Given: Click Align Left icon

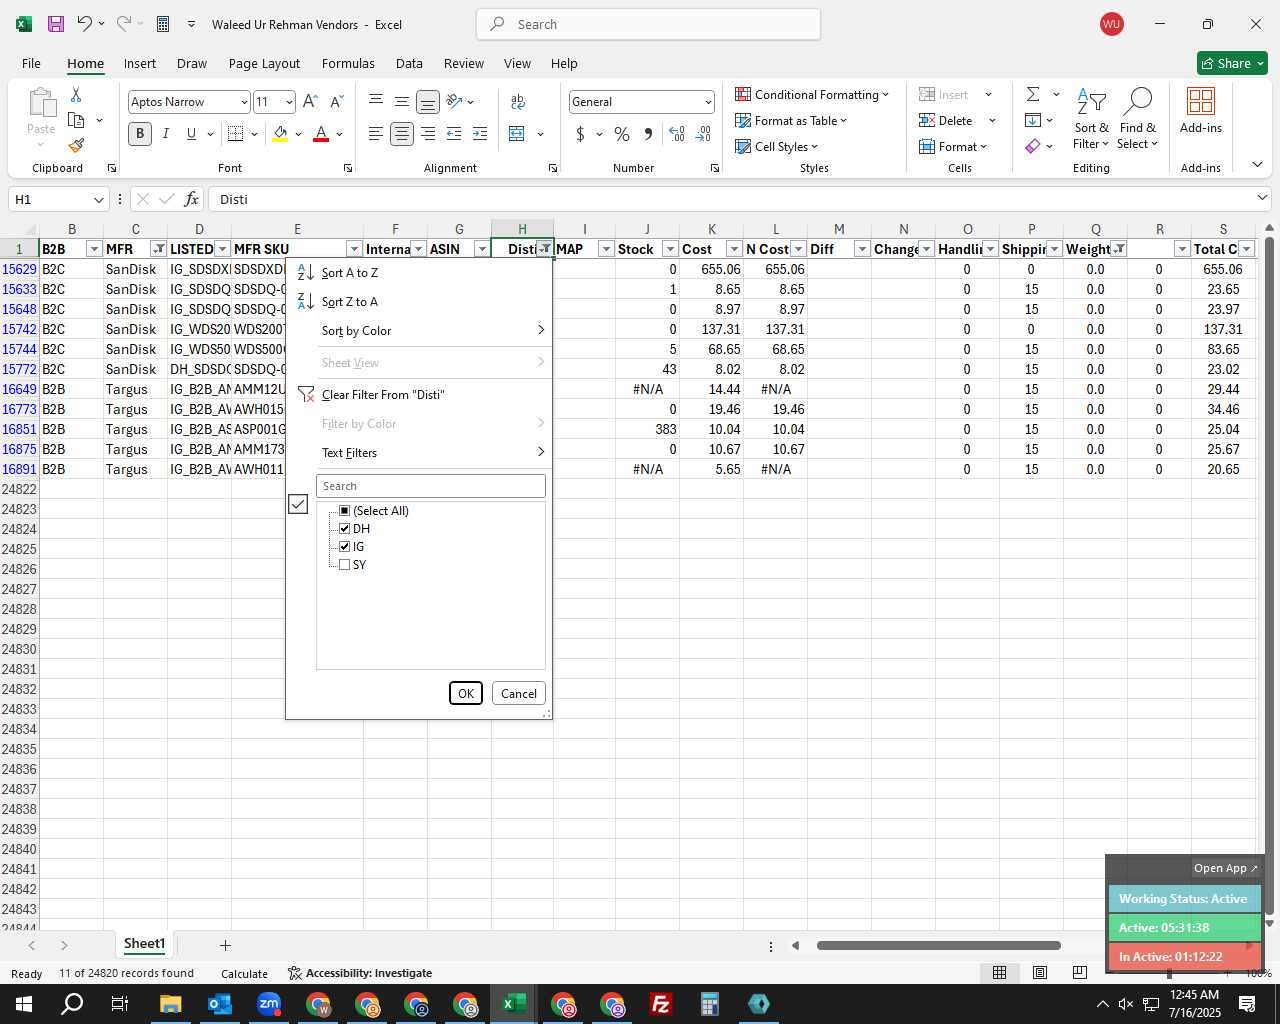Looking at the screenshot, I should [x=376, y=134].
